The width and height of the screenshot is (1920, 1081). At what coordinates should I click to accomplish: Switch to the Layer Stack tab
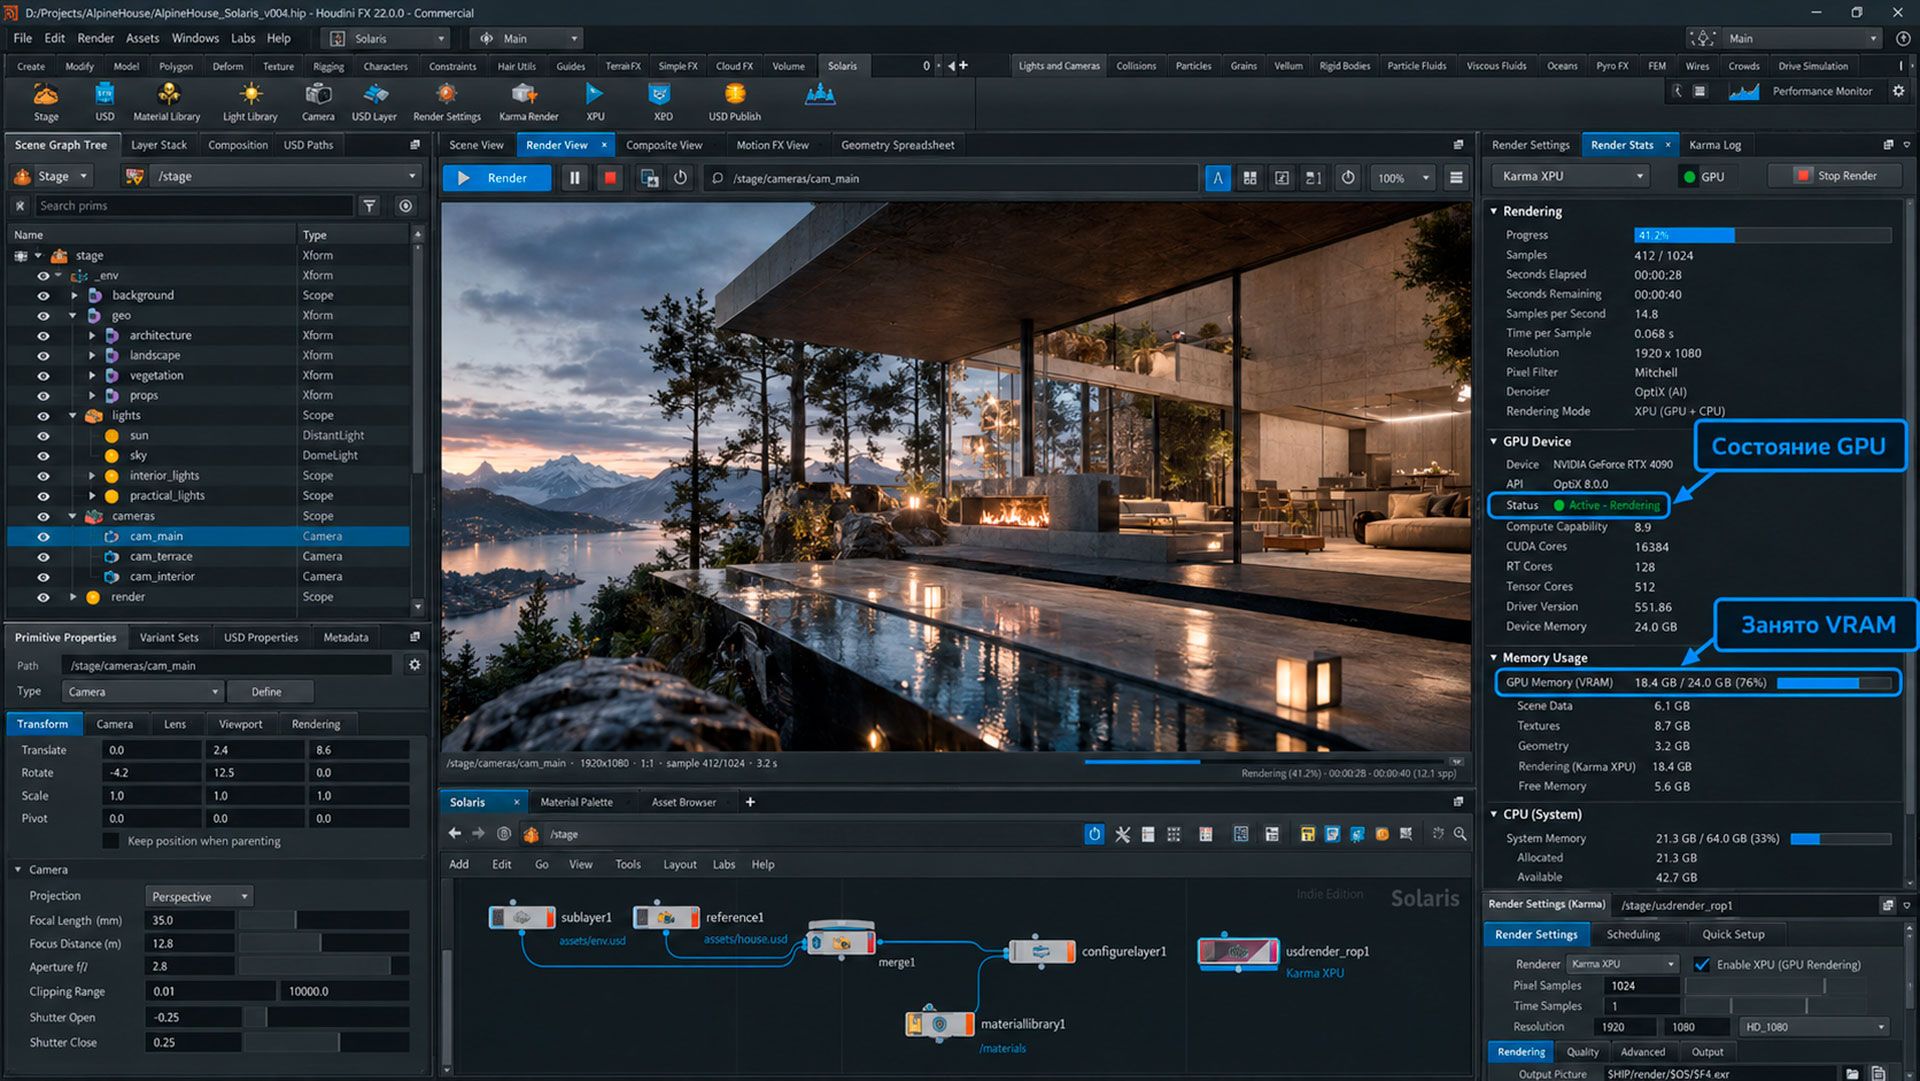tap(159, 145)
